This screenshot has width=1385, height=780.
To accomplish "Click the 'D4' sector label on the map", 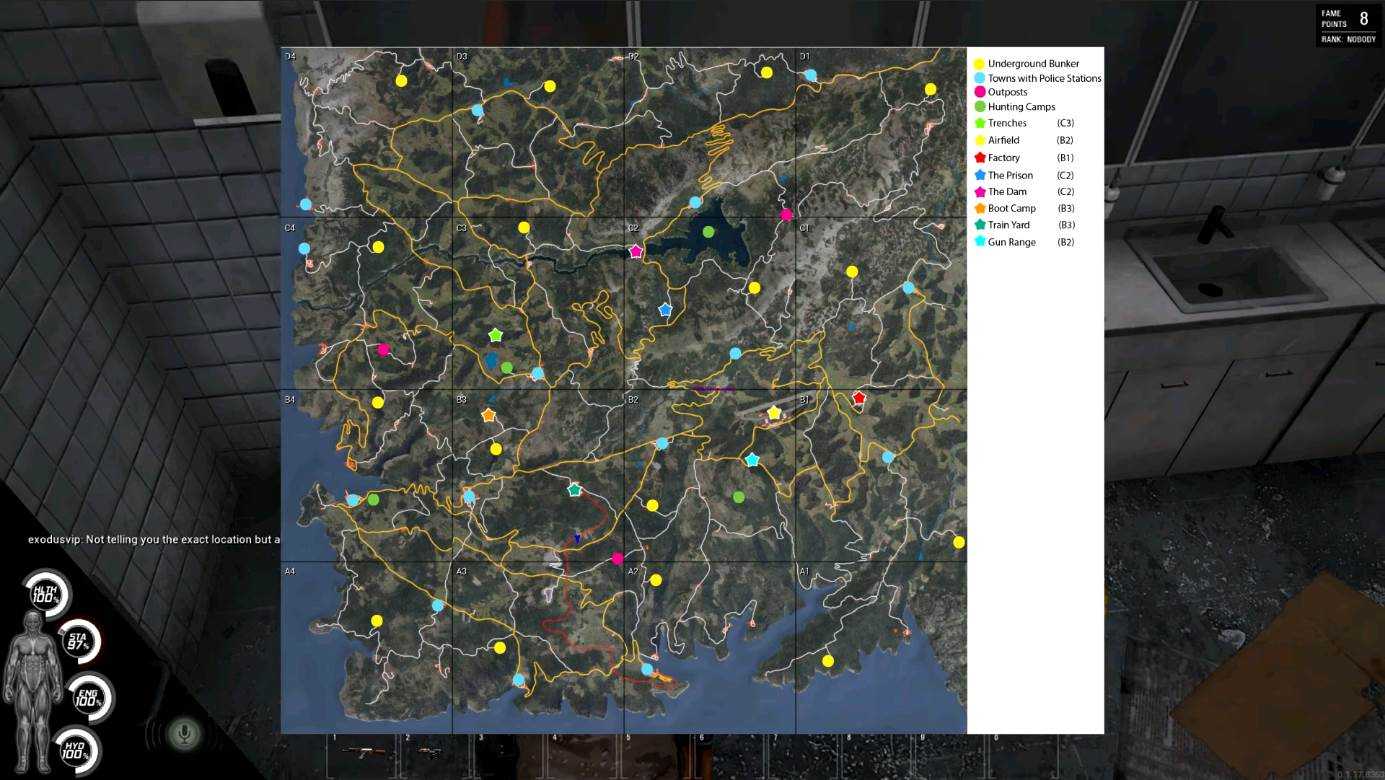I will click(290, 56).
